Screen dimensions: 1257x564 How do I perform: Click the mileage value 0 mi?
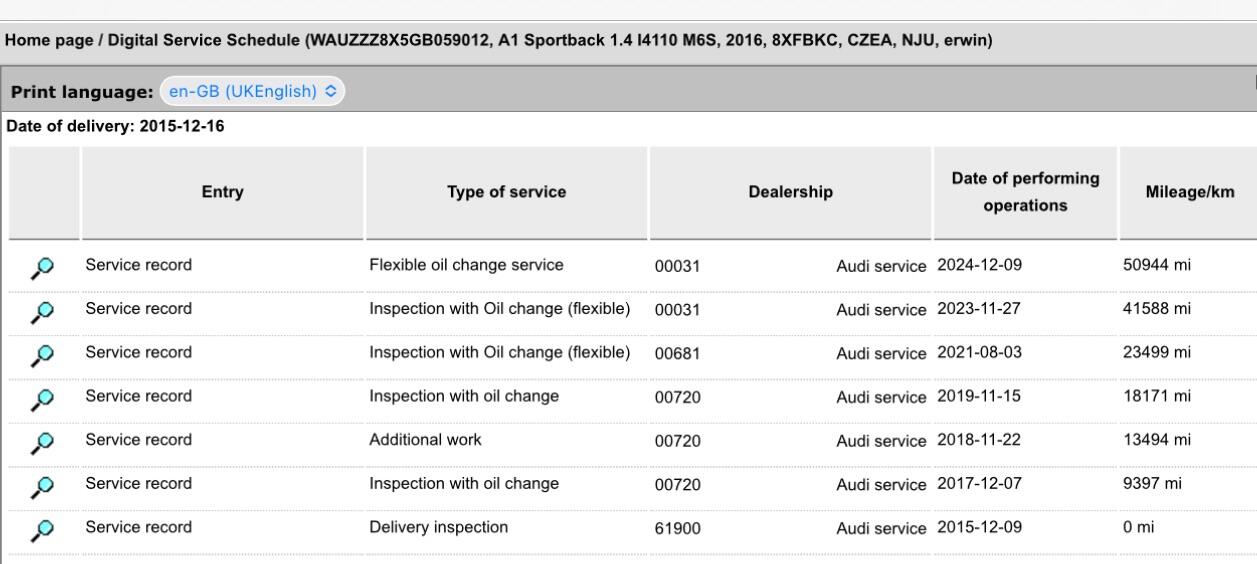(x=1138, y=527)
